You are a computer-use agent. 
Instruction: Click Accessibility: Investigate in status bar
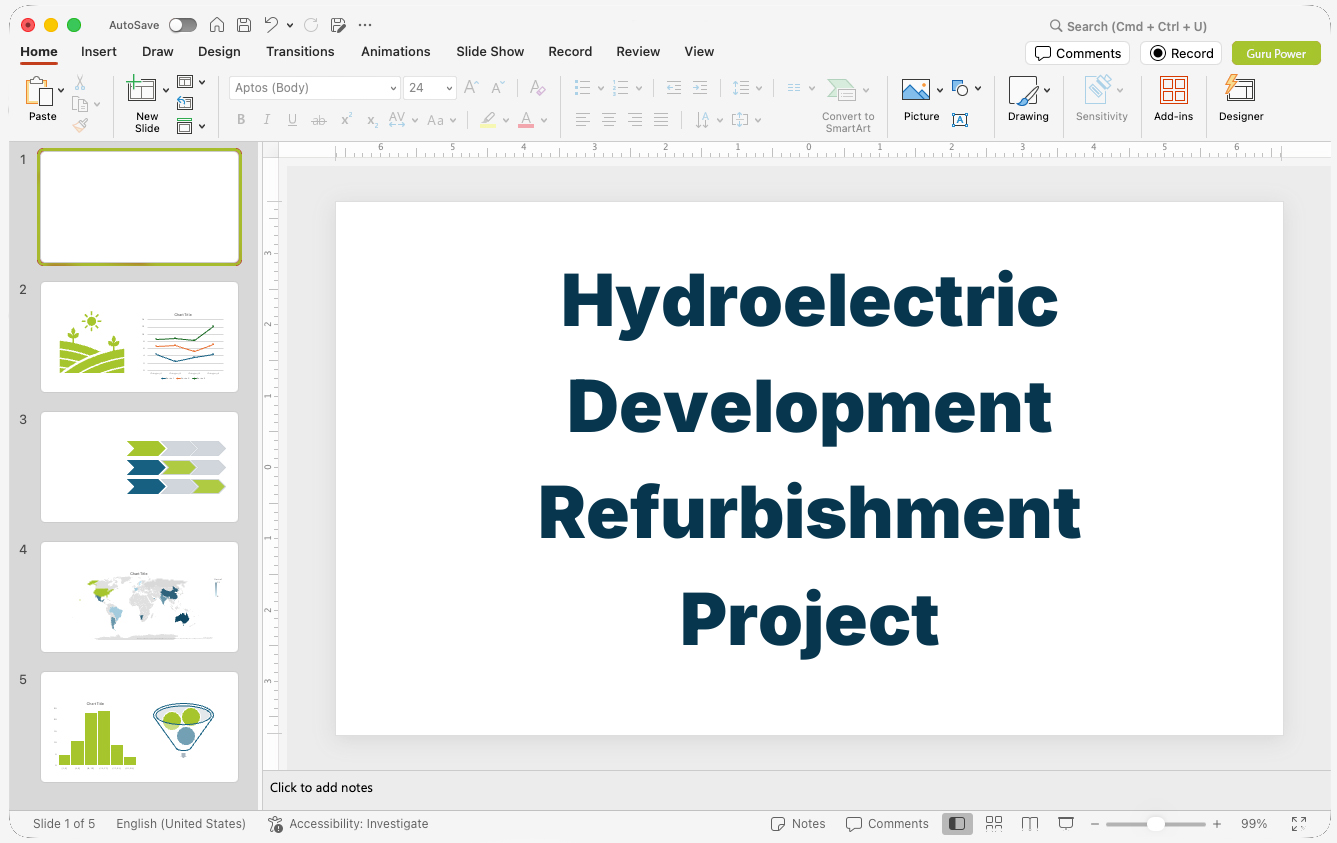point(348,824)
